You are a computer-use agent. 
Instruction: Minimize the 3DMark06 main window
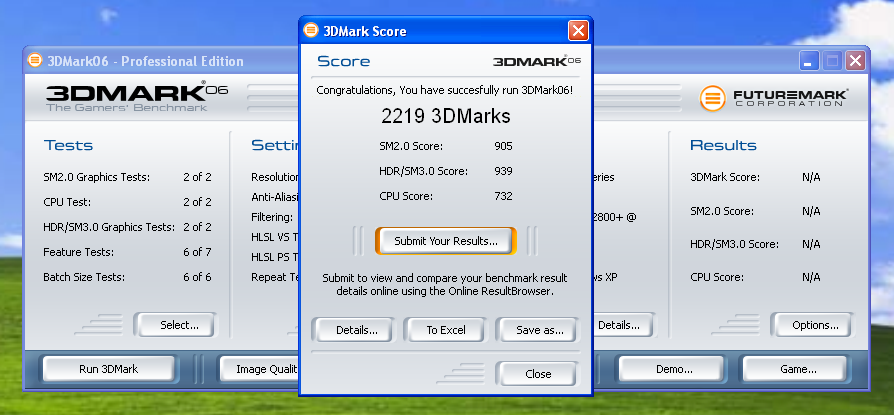[x=809, y=61]
